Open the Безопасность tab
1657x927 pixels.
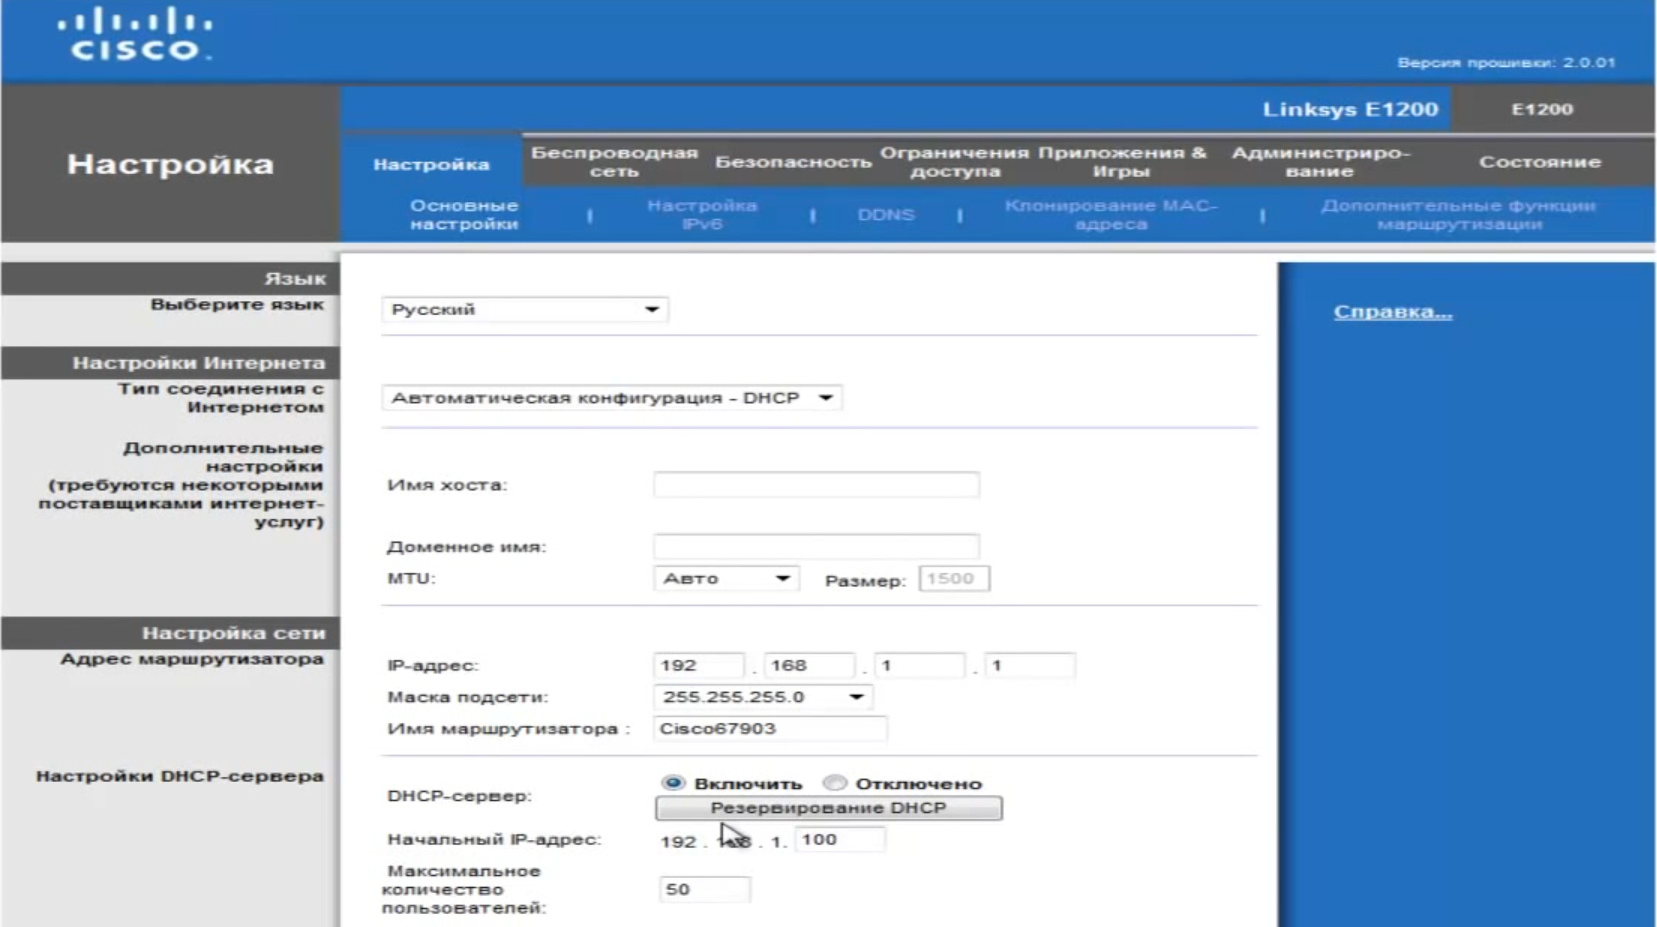click(x=793, y=162)
